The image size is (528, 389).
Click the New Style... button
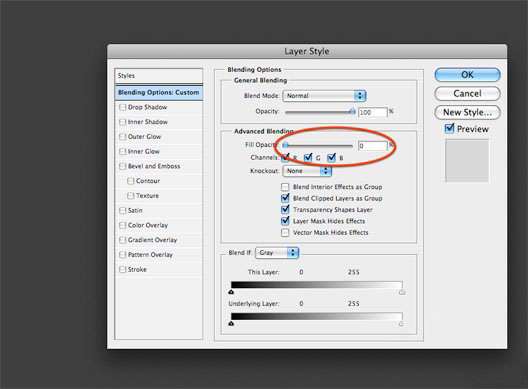[467, 112]
